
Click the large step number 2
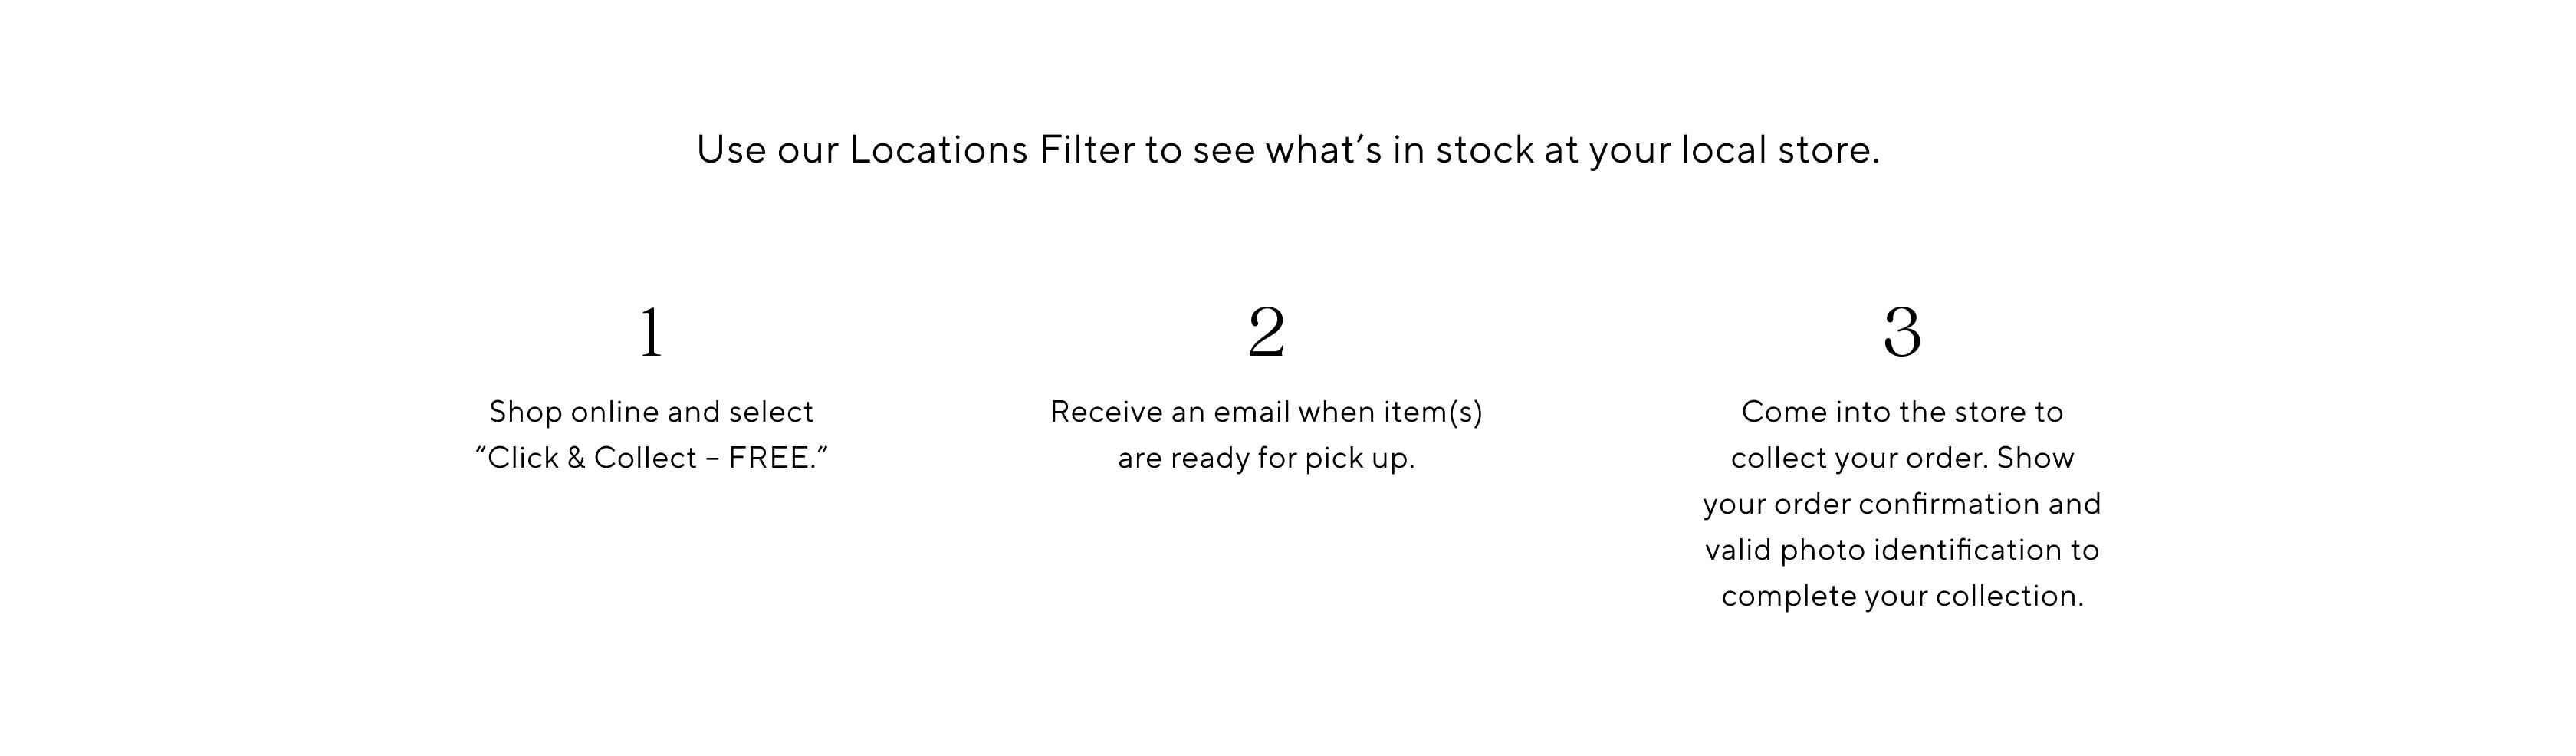1266,332
